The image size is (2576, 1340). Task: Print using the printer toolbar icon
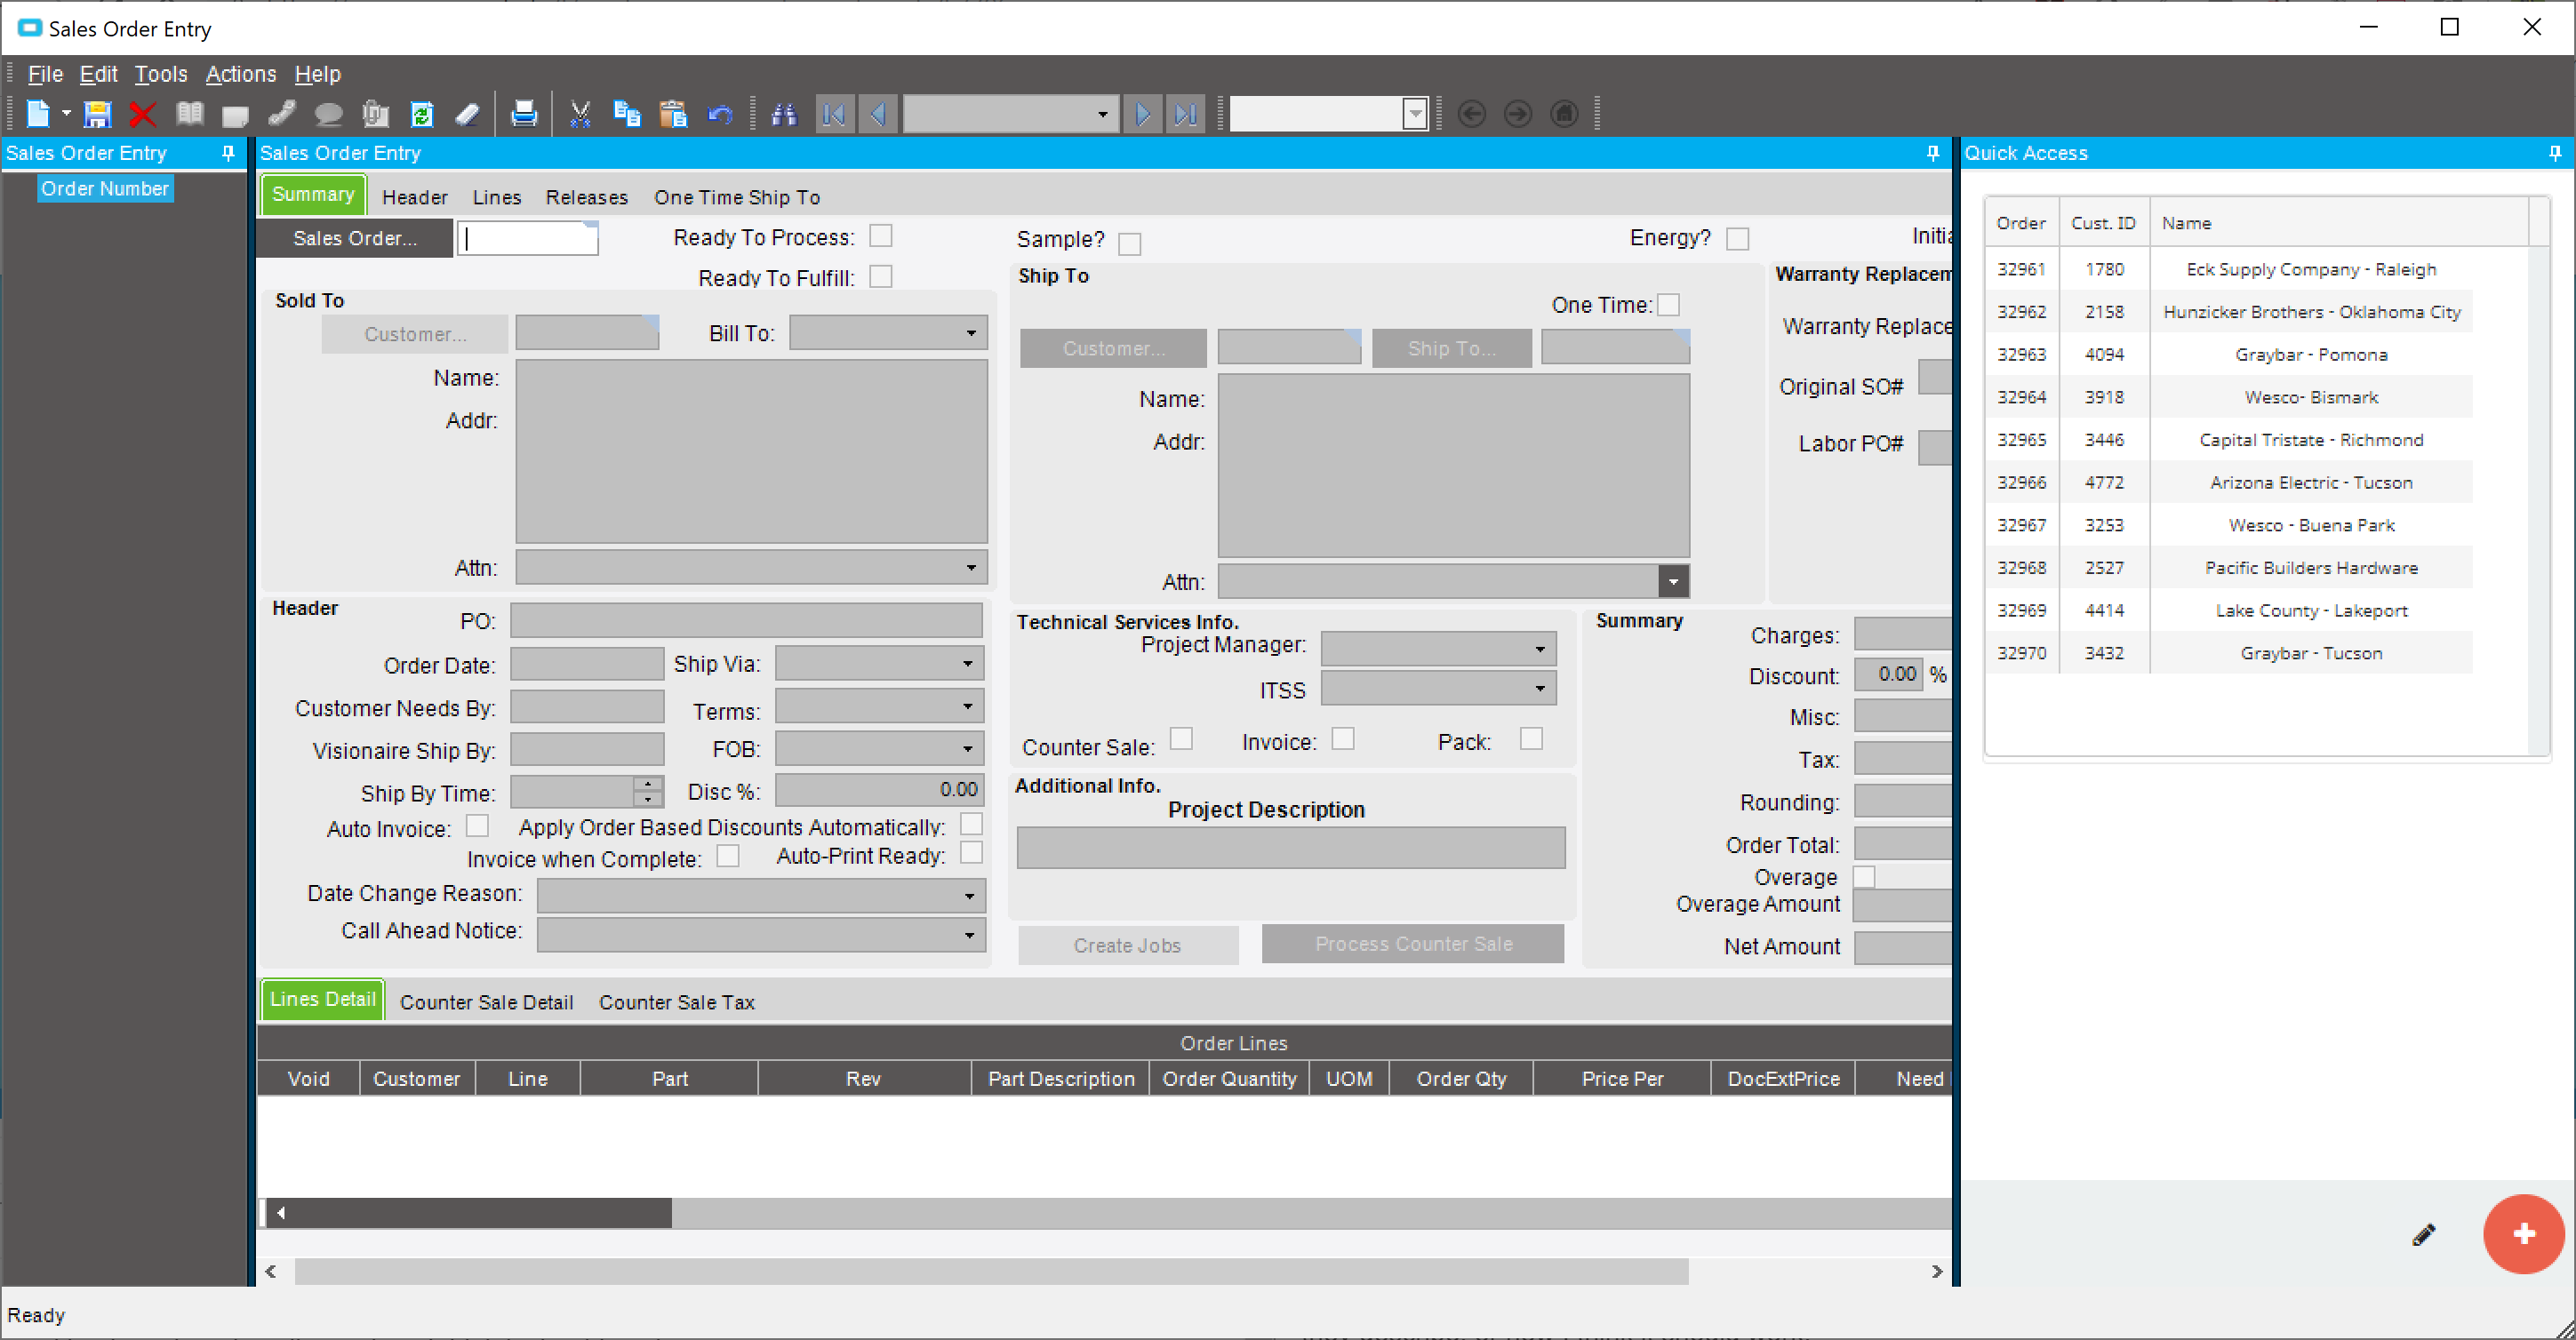tap(523, 114)
